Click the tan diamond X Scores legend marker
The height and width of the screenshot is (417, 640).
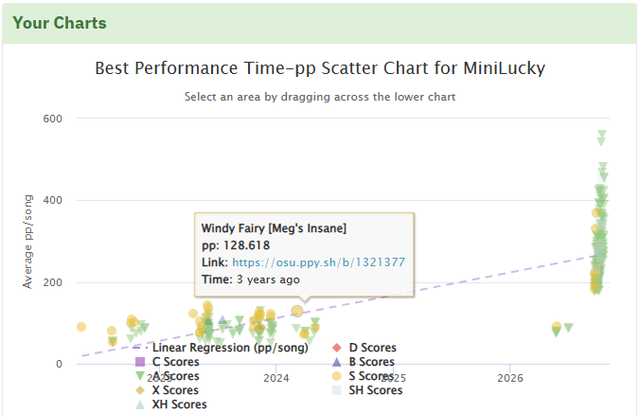[x=140, y=390]
